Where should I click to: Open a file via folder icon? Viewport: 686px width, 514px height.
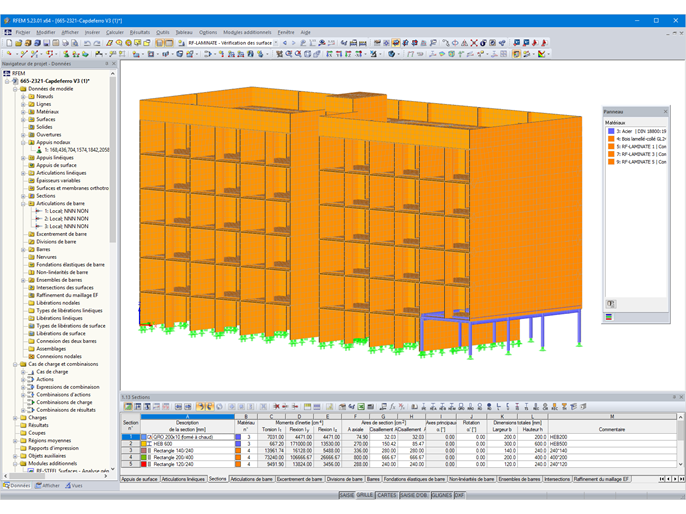[18, 43]
